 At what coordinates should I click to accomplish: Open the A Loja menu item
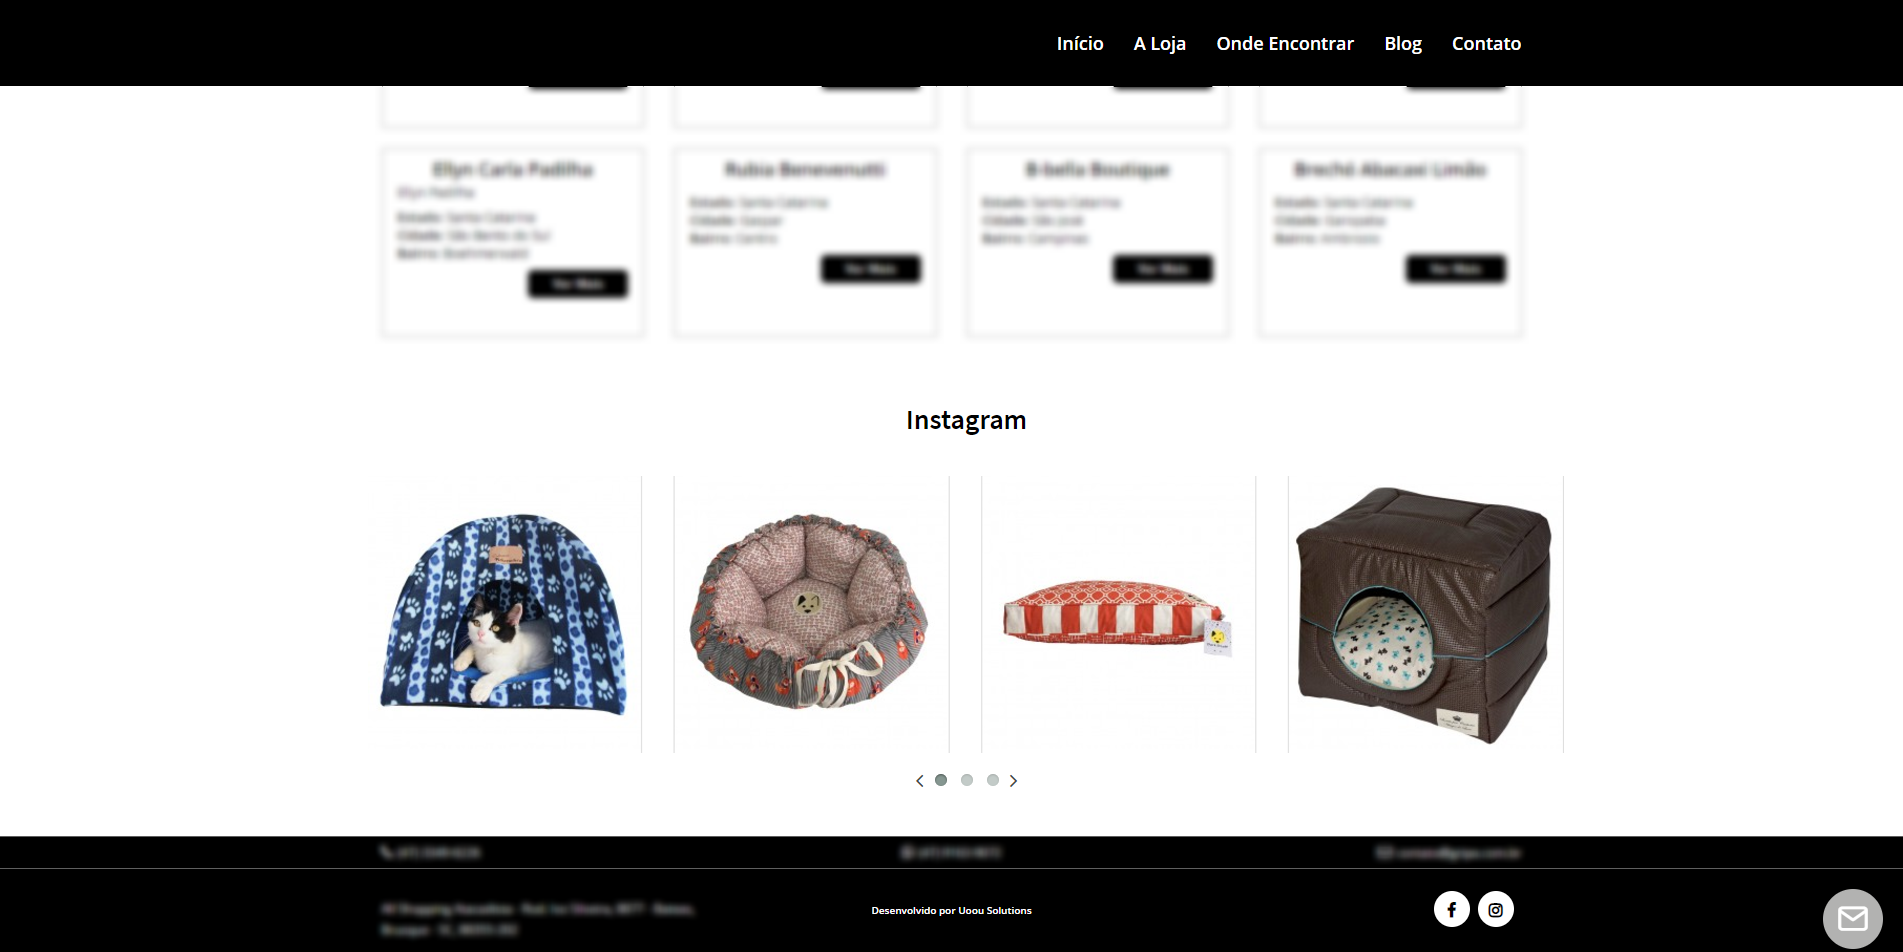1160,43
